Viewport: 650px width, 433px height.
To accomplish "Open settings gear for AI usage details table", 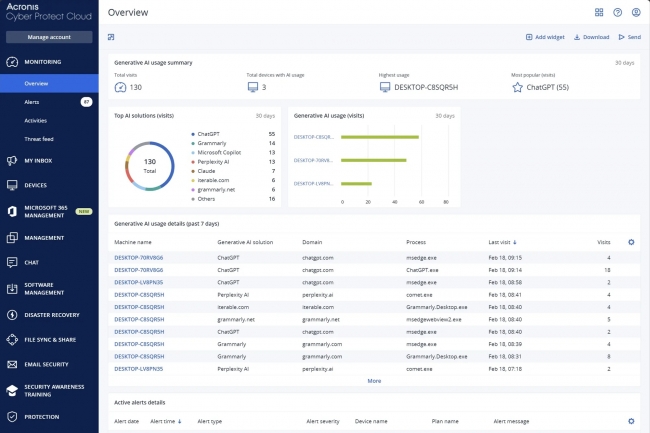I will (630, 242).
